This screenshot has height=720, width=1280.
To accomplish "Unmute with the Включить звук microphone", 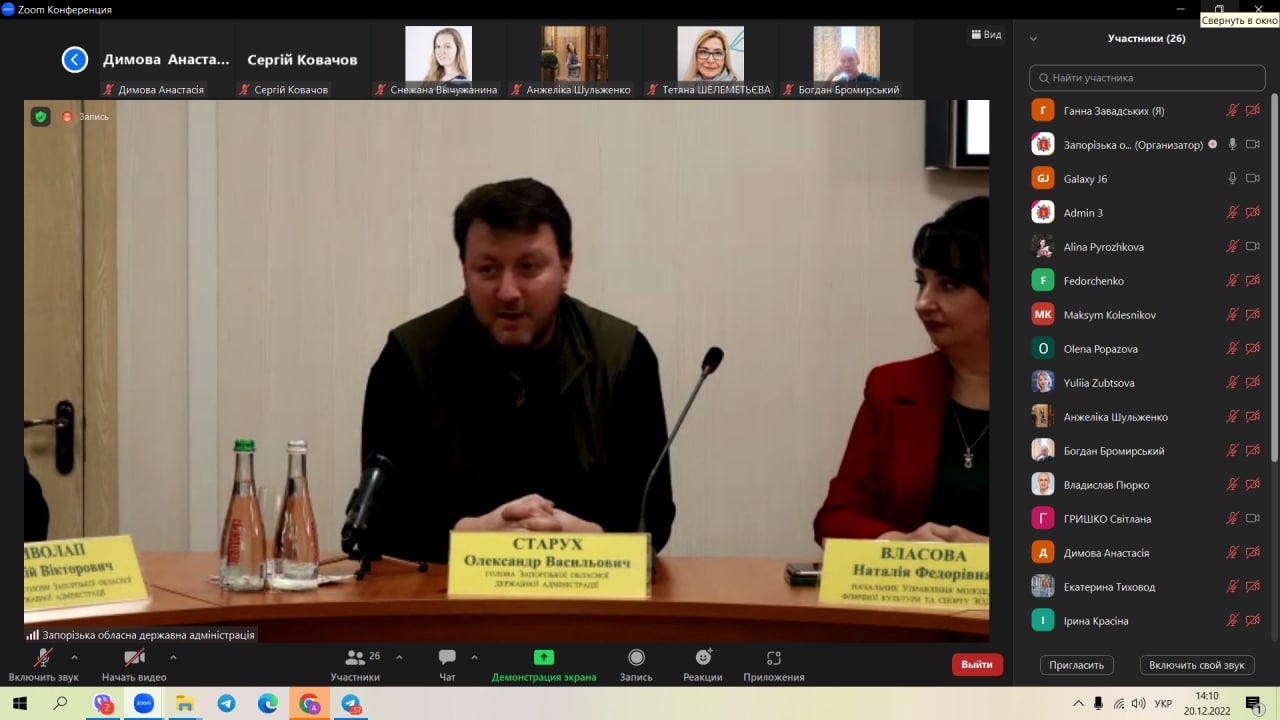I will click(43, 658).
